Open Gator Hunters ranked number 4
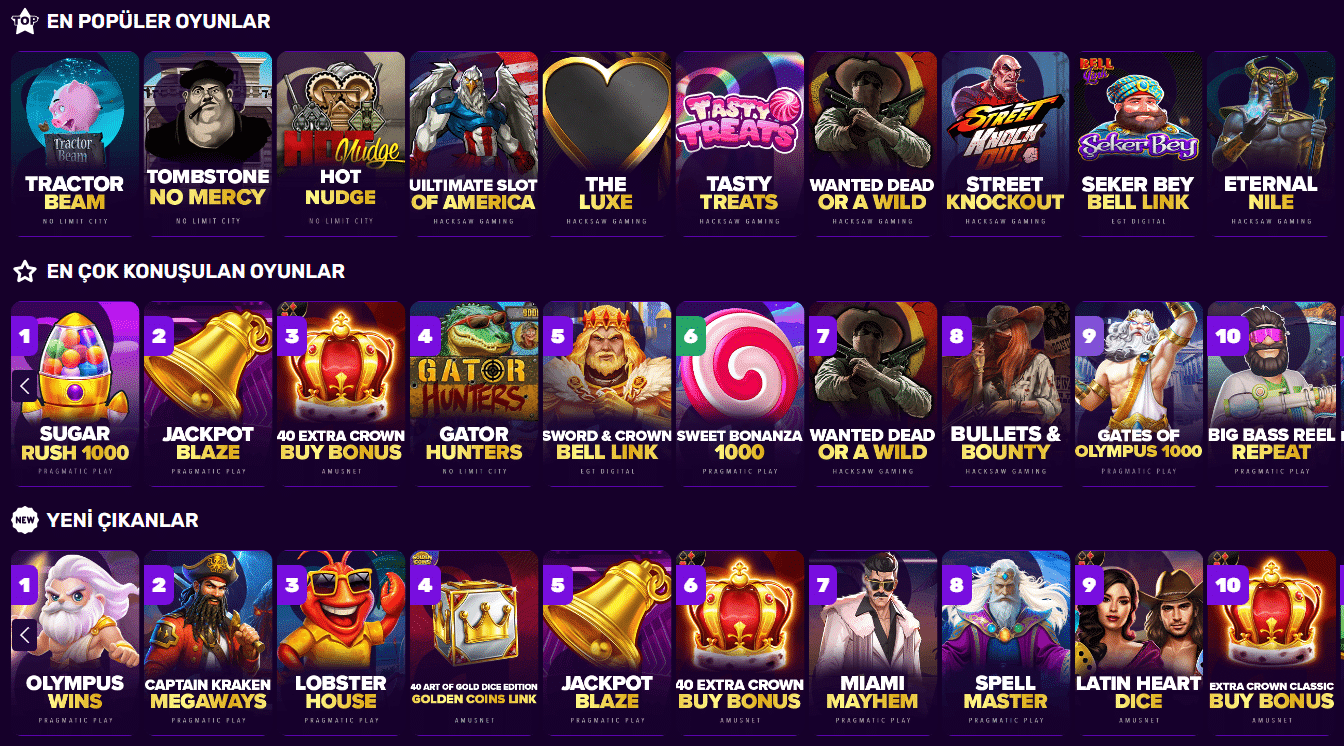1344x746 pixels. coord(474,394)
